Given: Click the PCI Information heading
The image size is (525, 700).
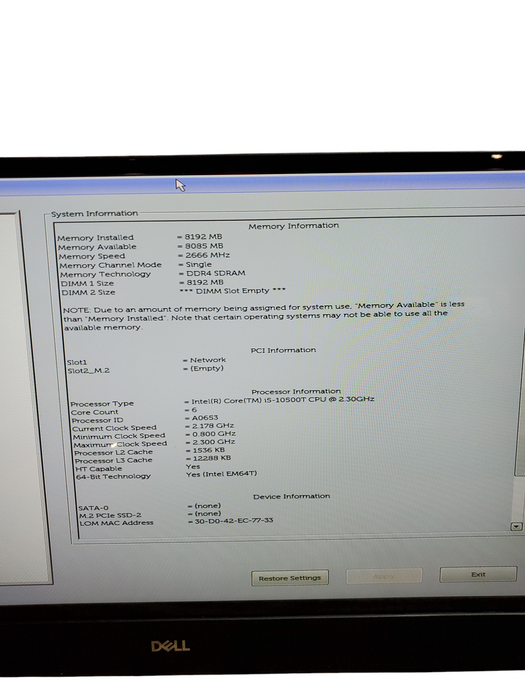Looking at the screenshot, I should (283, 350).
